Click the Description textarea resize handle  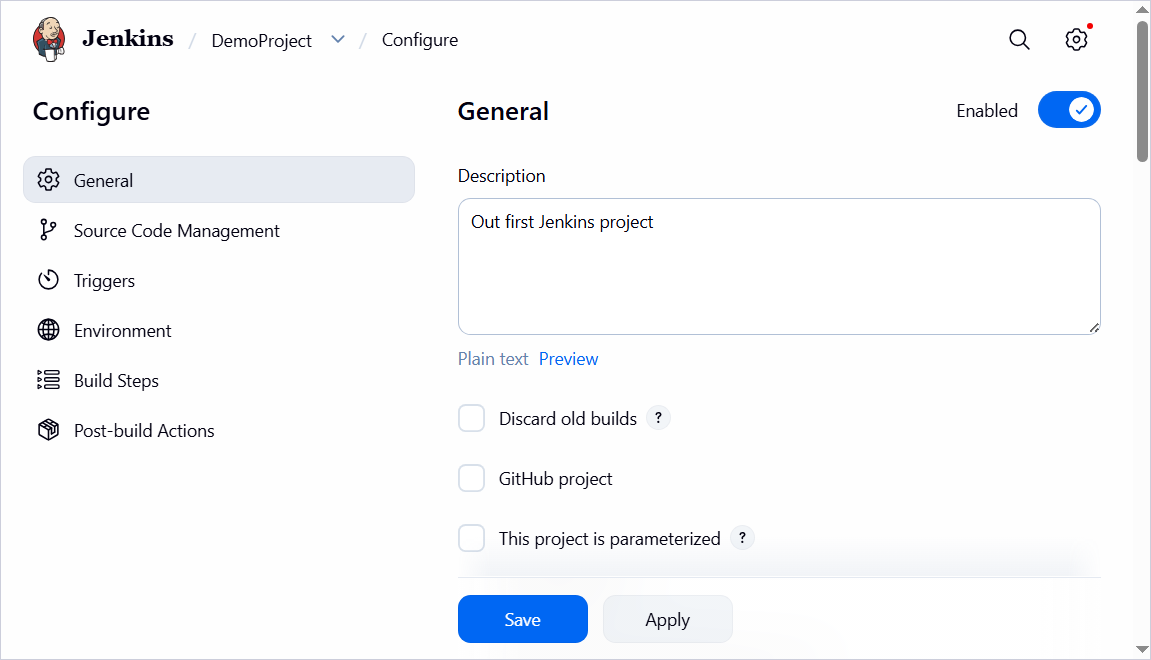[1094, 328]
